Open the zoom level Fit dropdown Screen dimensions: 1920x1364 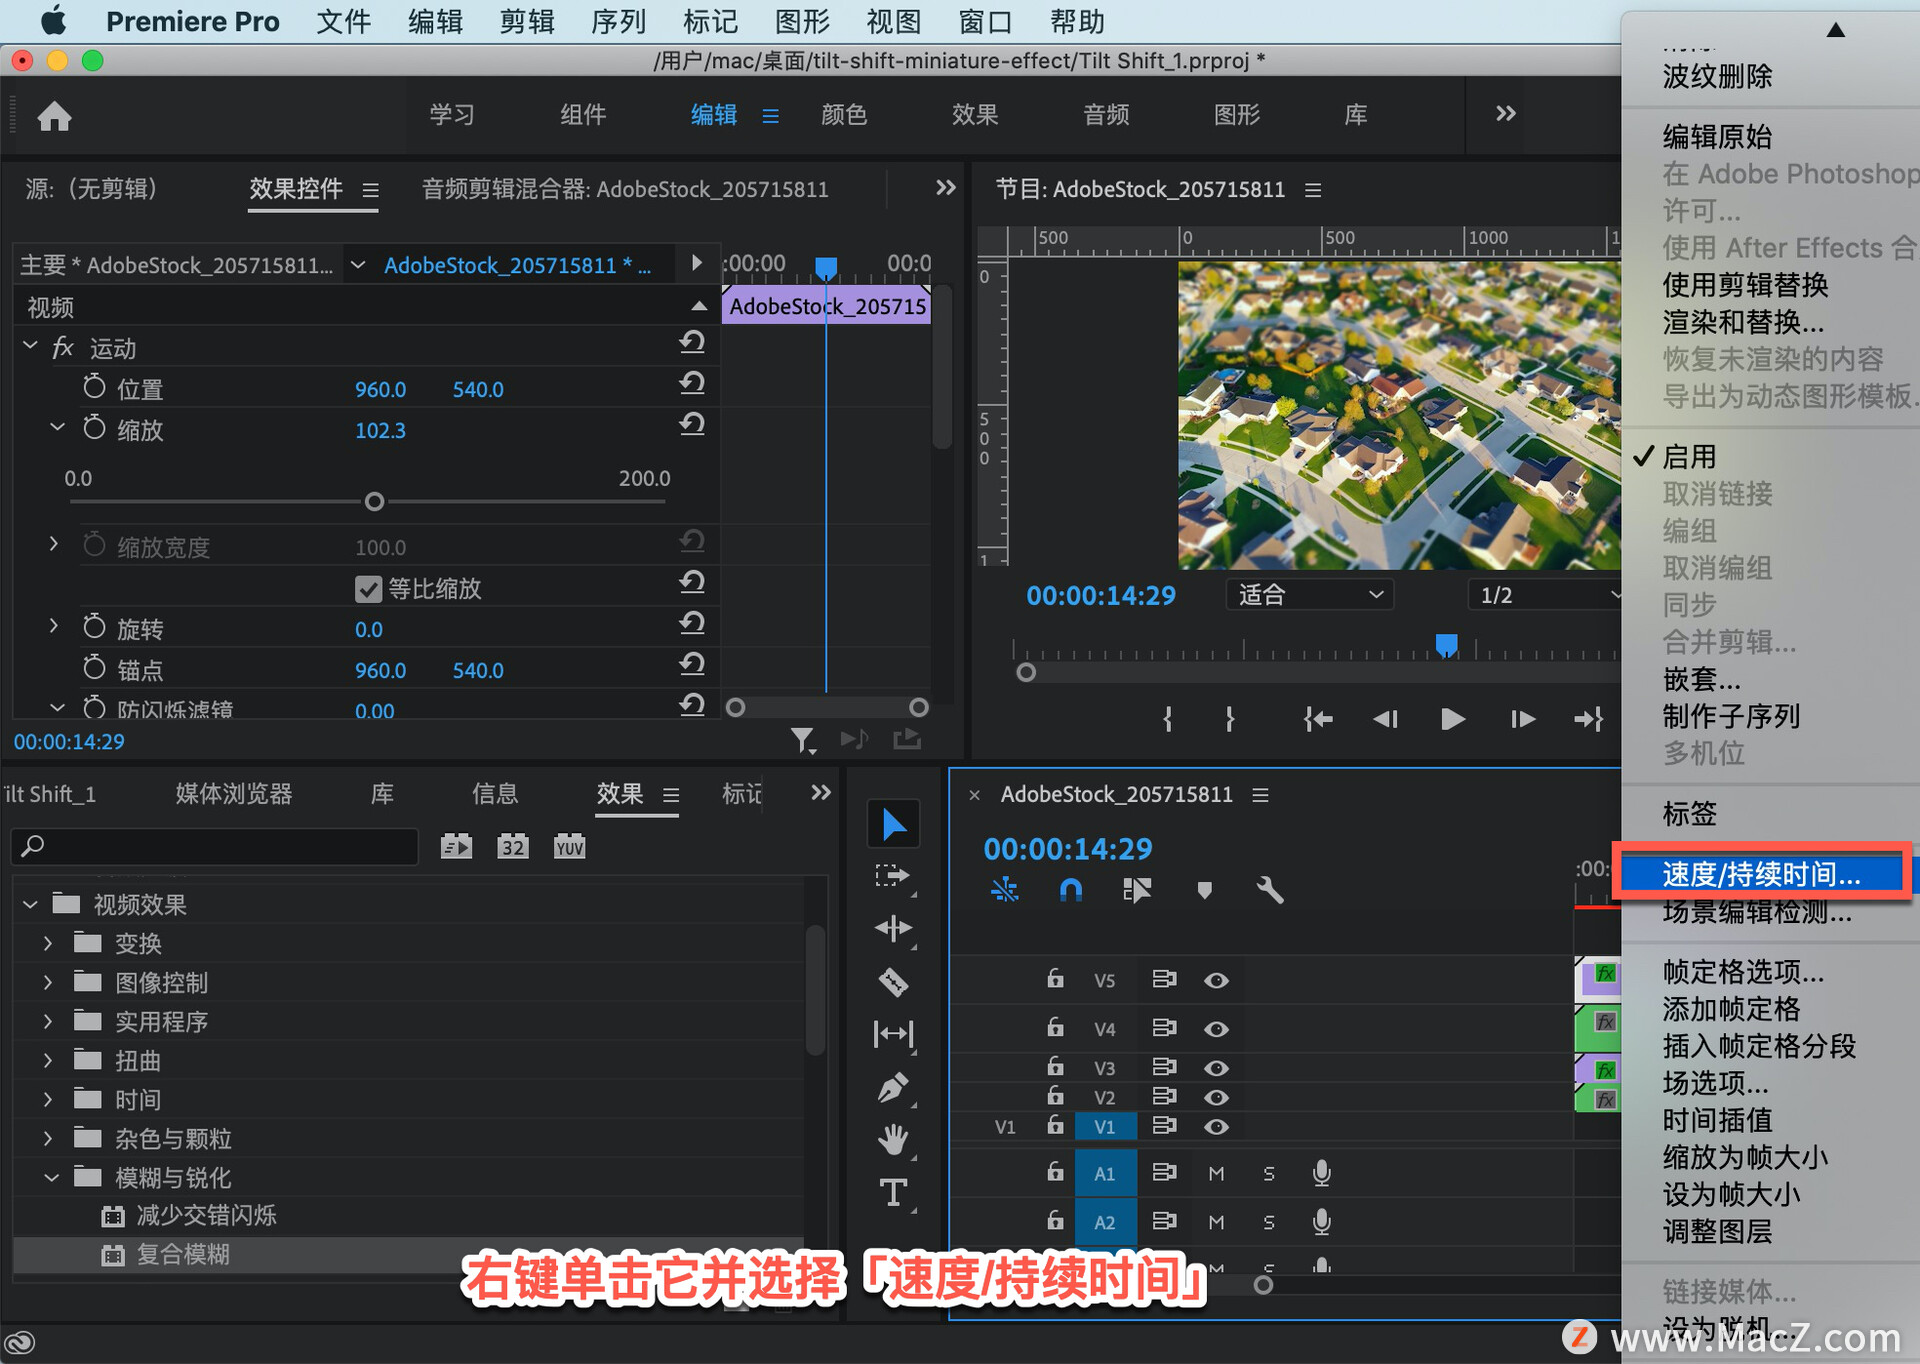(x=1310, y=595)
